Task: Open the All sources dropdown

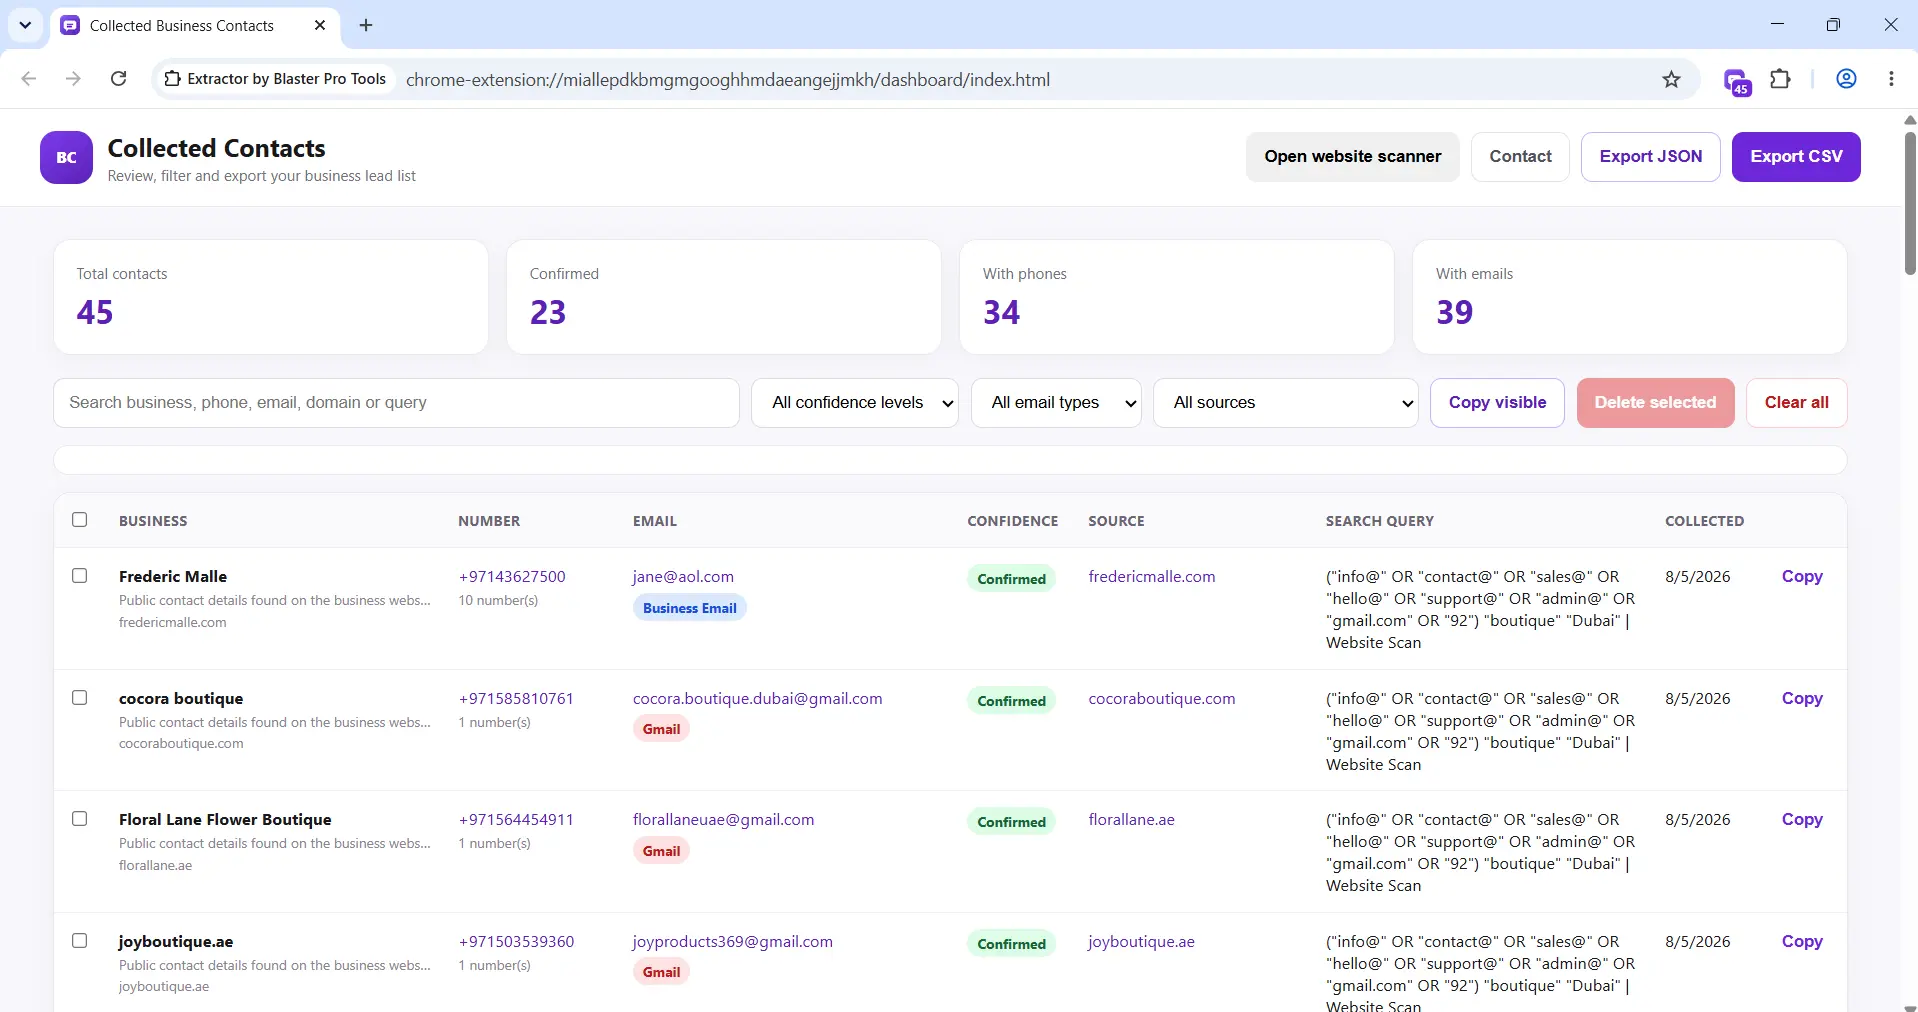Action: pos(1286,403)
